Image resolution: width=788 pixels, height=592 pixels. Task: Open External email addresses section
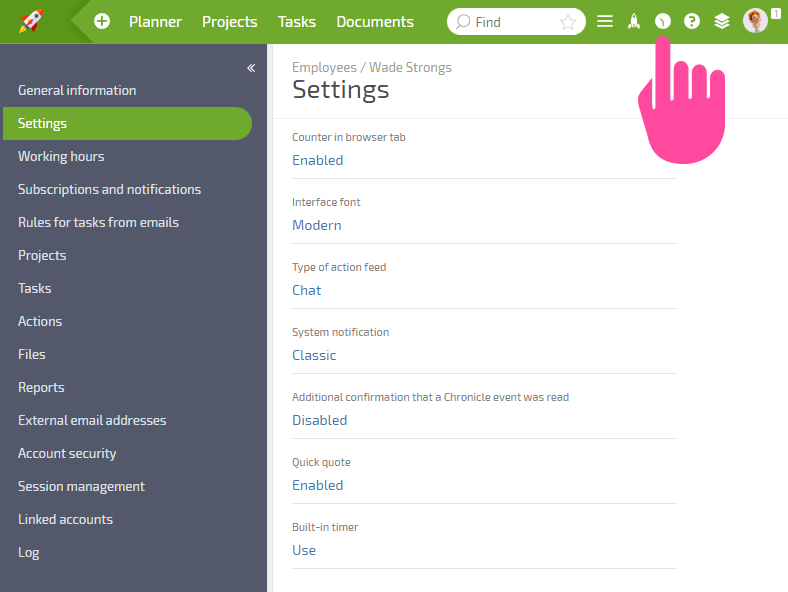(92, 421)
